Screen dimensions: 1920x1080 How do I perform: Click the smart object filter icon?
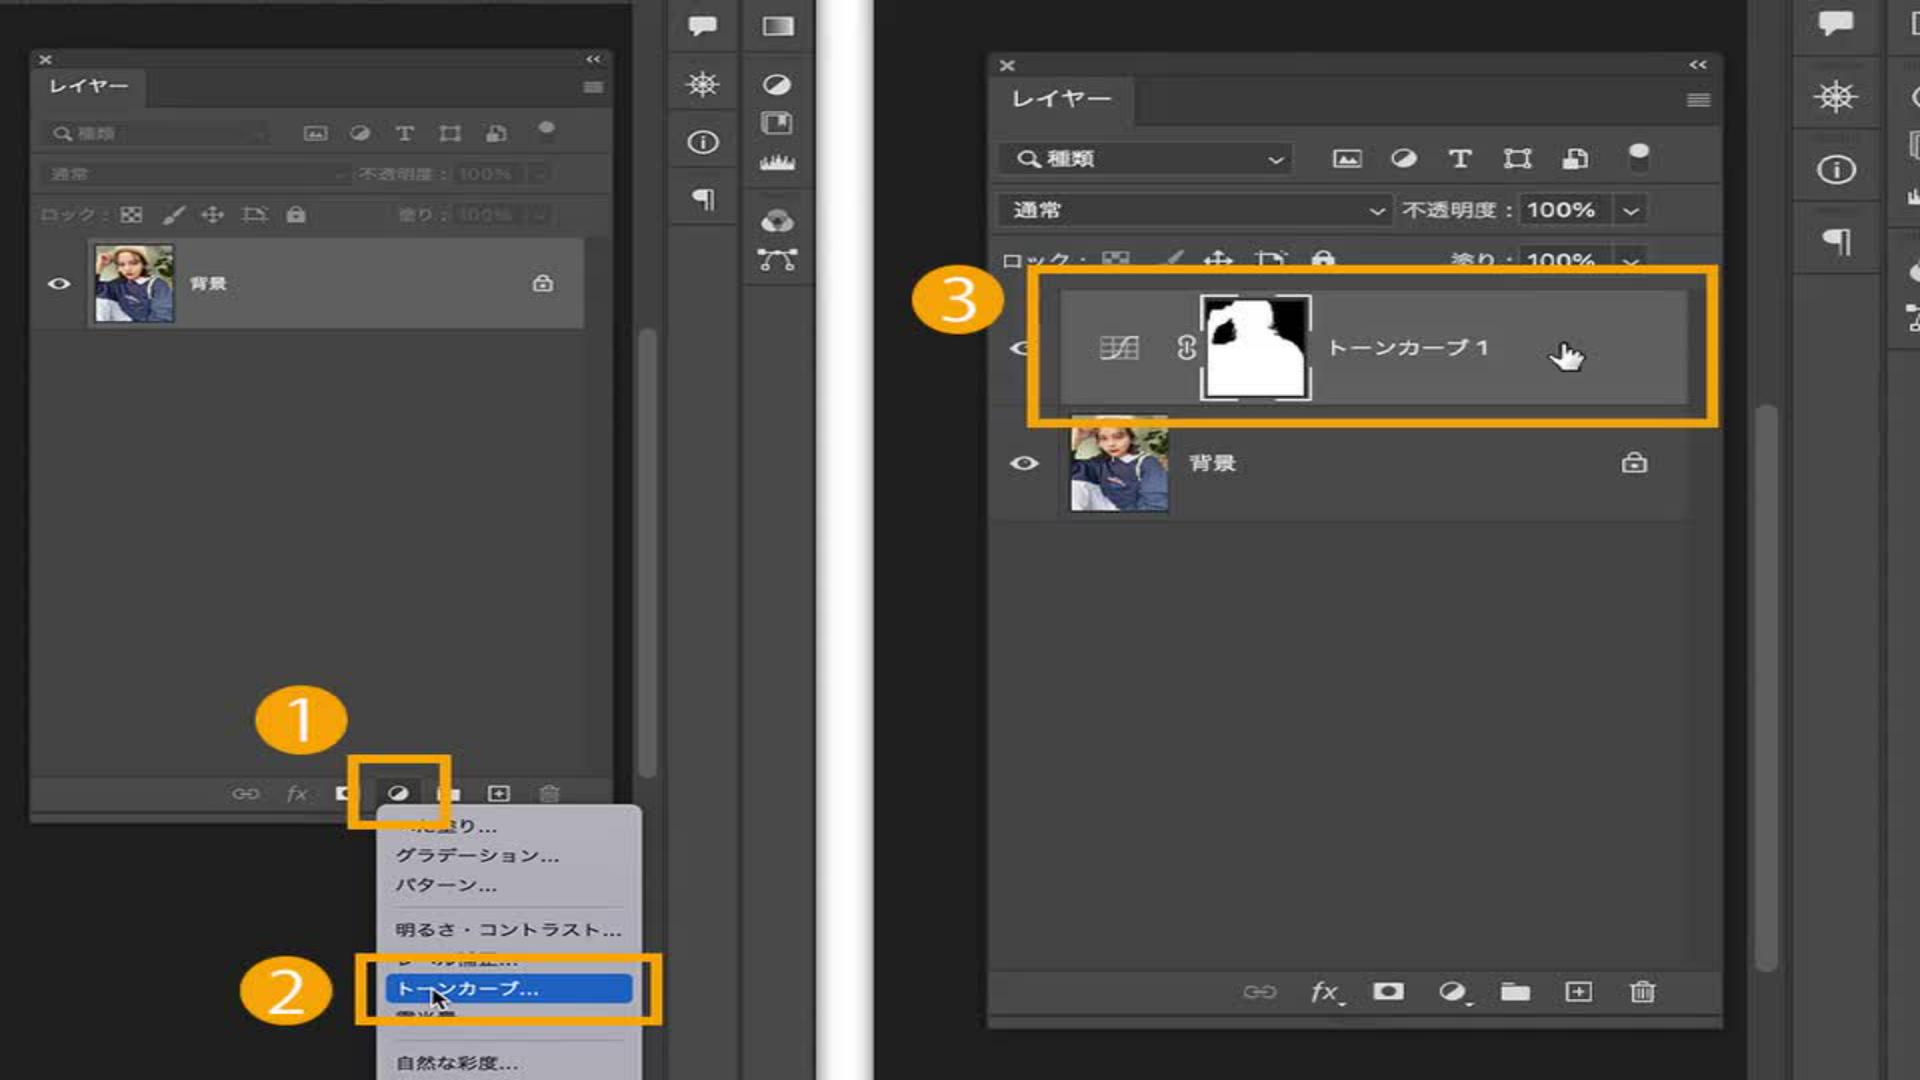coord(1575,159)
